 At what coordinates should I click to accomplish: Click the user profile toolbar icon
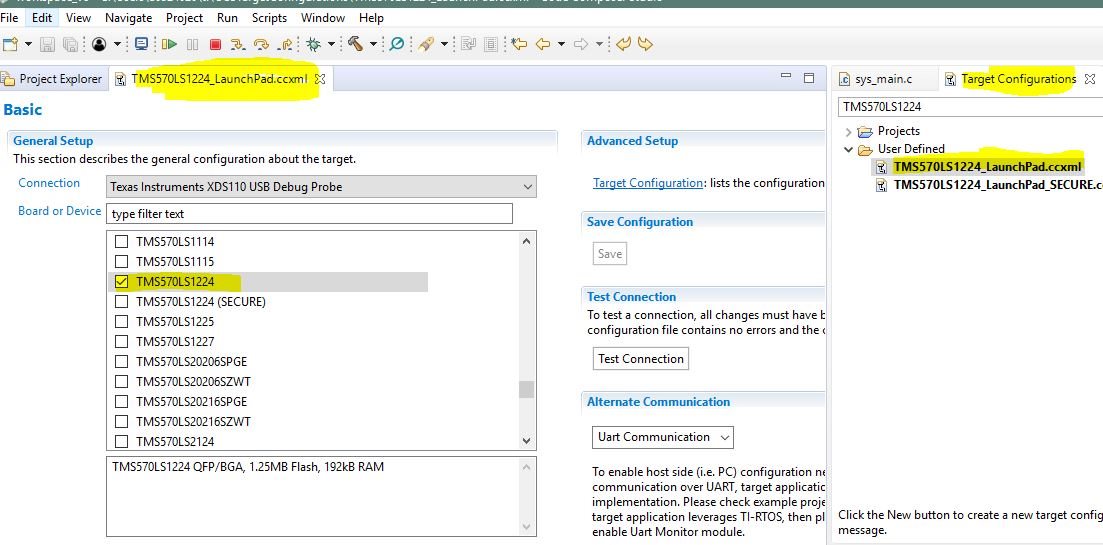click(99, 44)
